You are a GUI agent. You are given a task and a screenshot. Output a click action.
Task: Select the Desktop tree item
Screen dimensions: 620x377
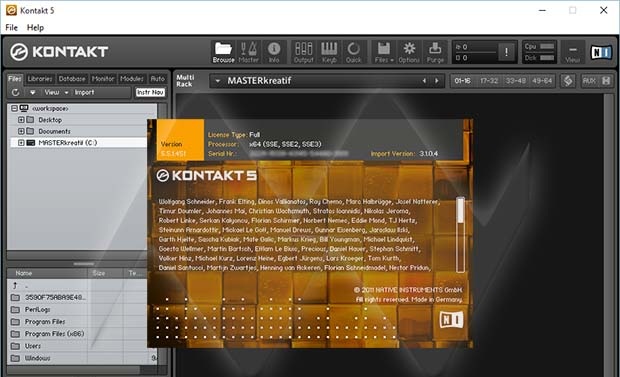coord(50,119)
